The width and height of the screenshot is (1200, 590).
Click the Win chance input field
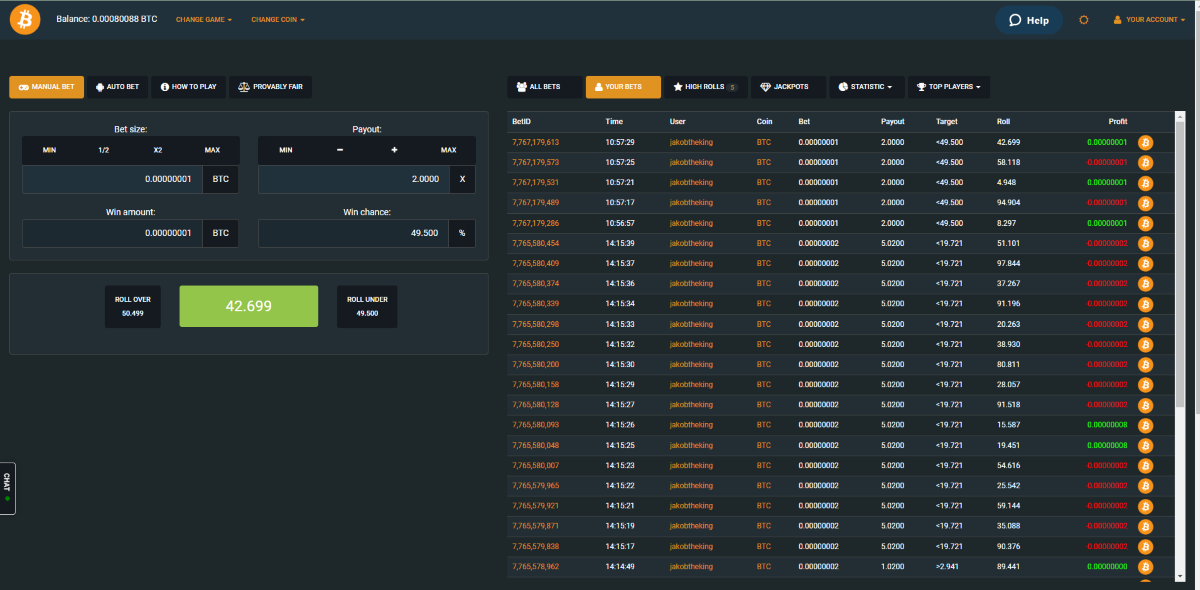(353, 233)
